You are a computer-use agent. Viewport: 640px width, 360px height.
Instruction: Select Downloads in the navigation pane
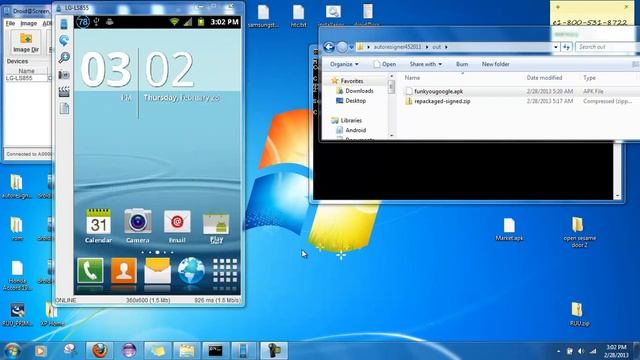(355, 91)
